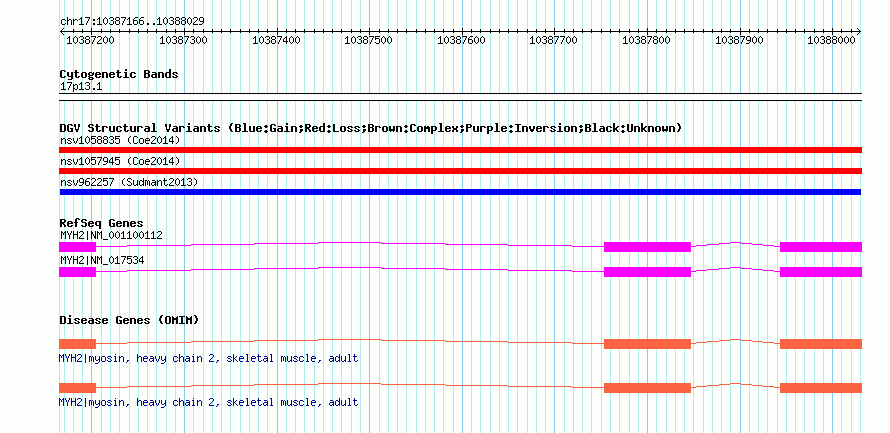Click ruler tick label 10388000

pos(831,40)
